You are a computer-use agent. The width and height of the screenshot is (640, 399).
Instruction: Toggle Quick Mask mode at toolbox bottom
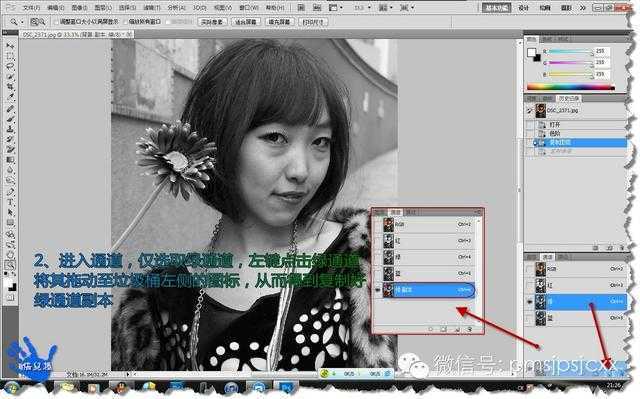coord(10,298)
